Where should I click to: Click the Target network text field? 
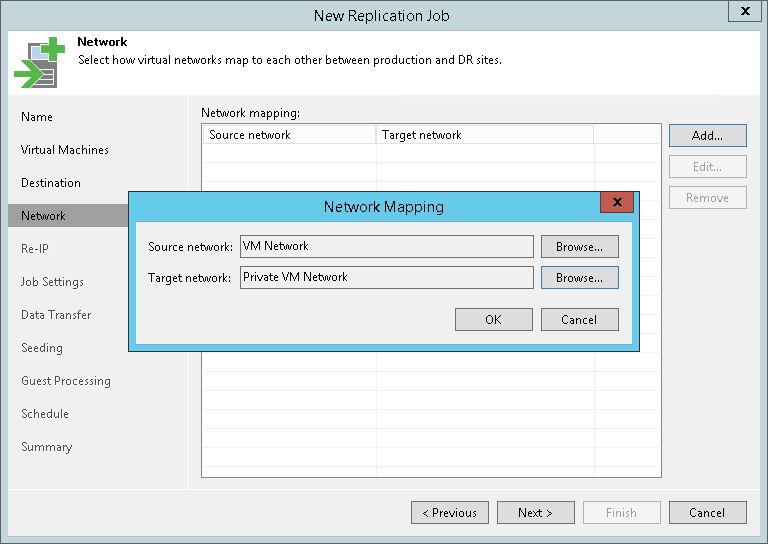click(386, 278)
